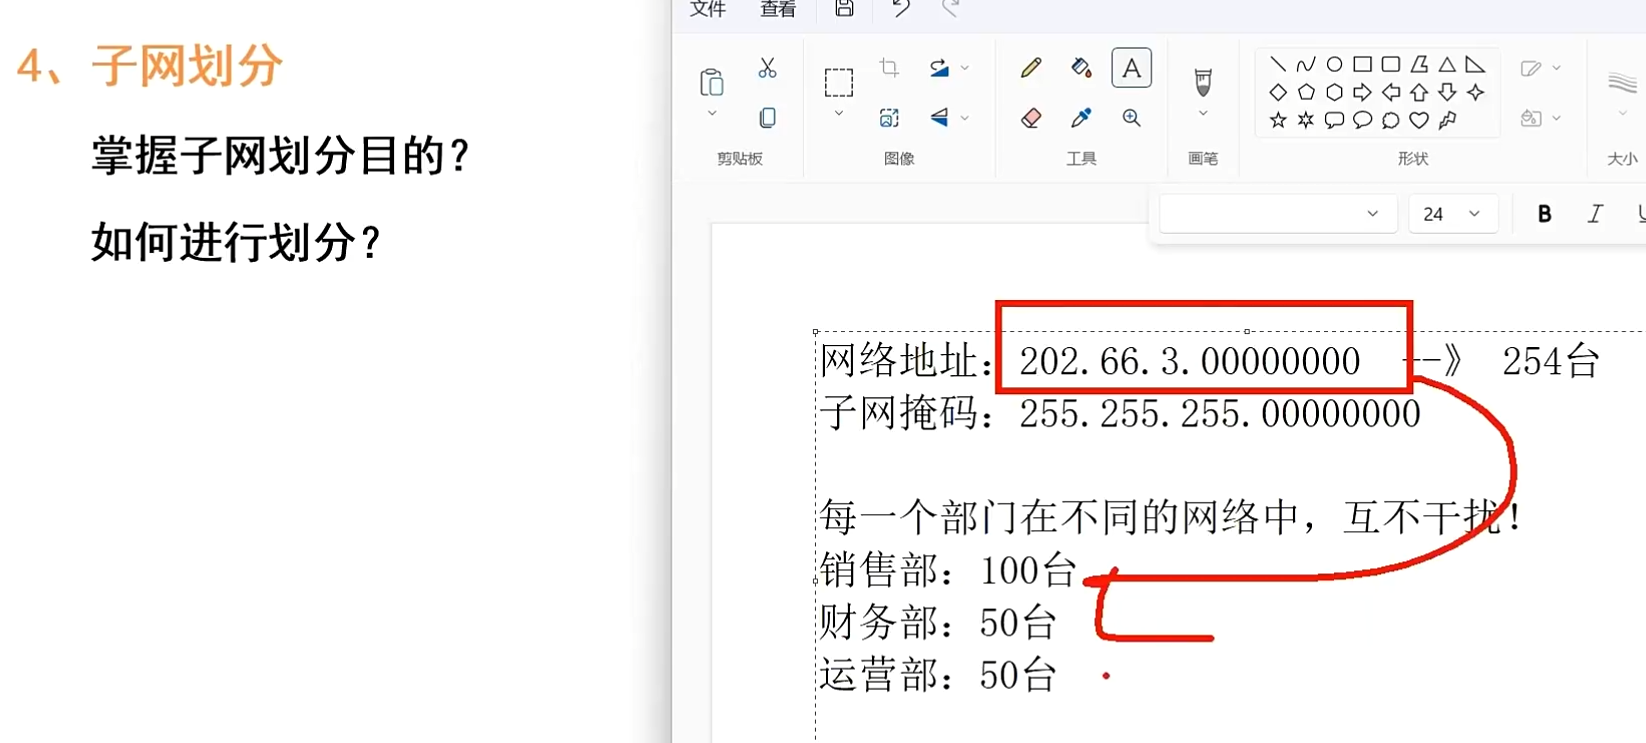This screenshot has height=743, width=1646.
Task: Select the Oval shape
Action: click(x=1334, y=64)
